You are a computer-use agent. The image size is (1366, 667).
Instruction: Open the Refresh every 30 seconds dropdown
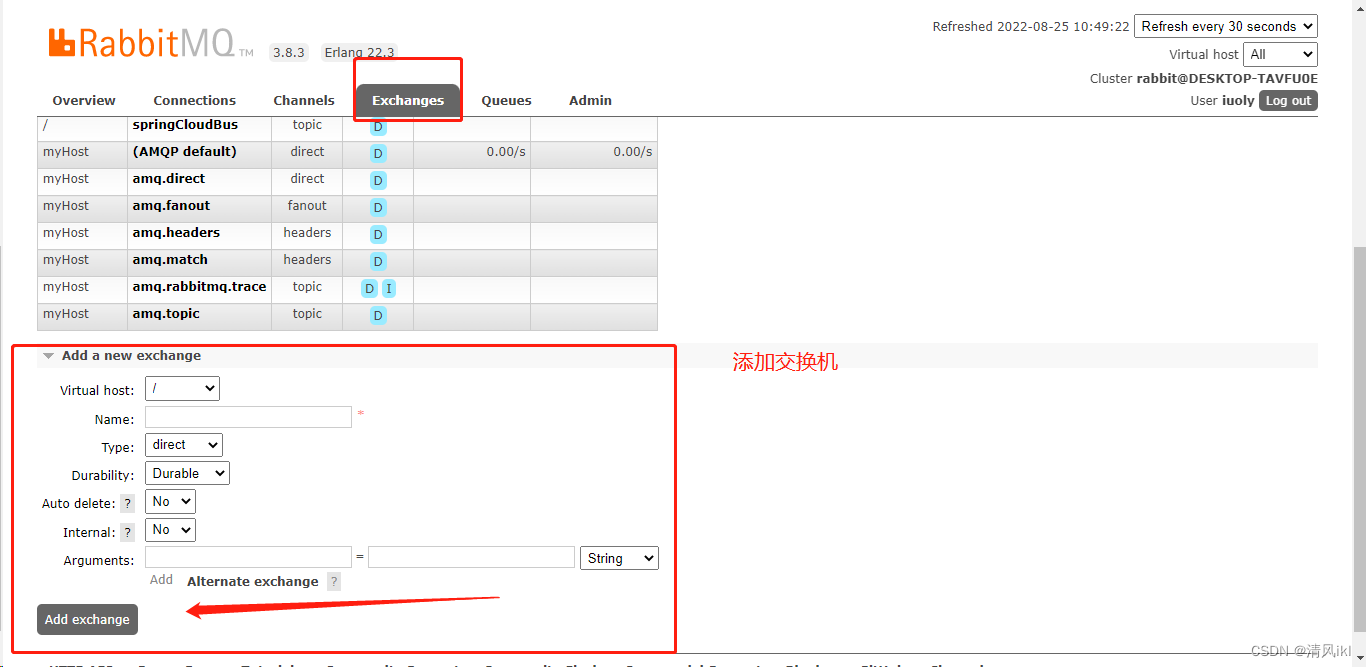pos(1226,26)
